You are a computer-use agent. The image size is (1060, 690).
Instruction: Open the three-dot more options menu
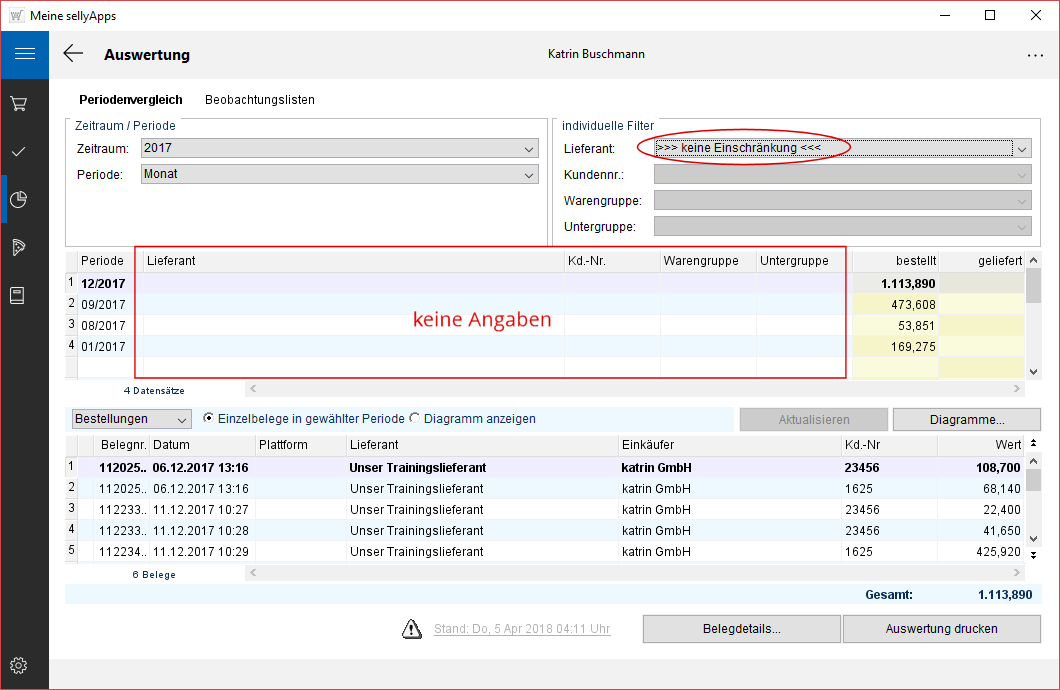[x=1035, y=56]
